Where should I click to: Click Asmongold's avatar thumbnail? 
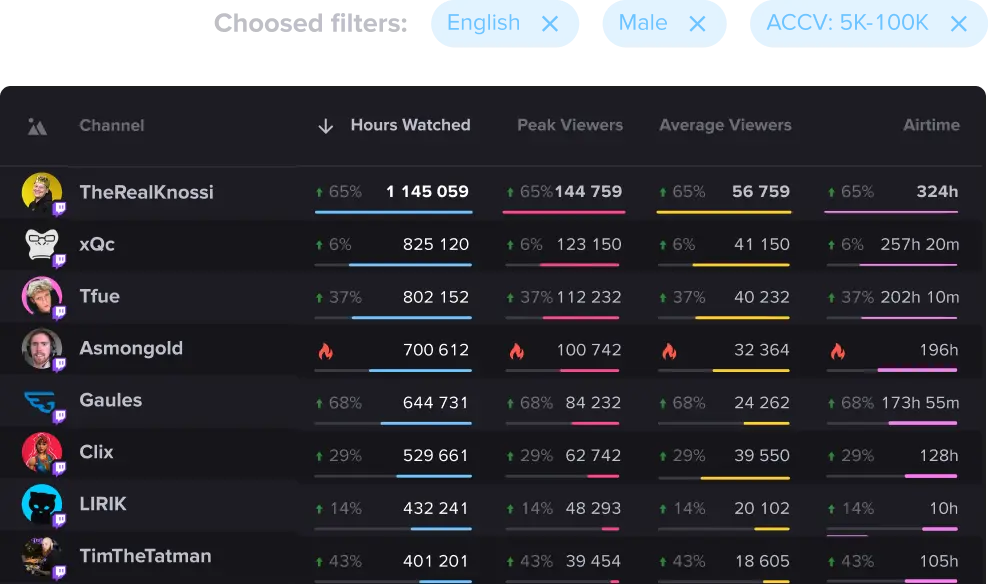[42, 348]
